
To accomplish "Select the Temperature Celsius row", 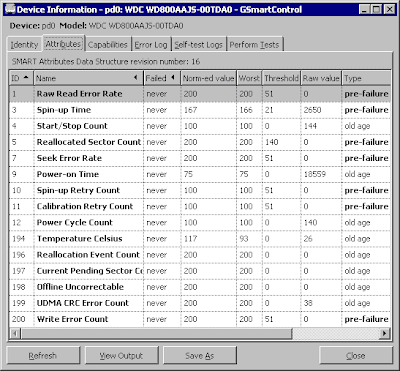I will point(200,239).
